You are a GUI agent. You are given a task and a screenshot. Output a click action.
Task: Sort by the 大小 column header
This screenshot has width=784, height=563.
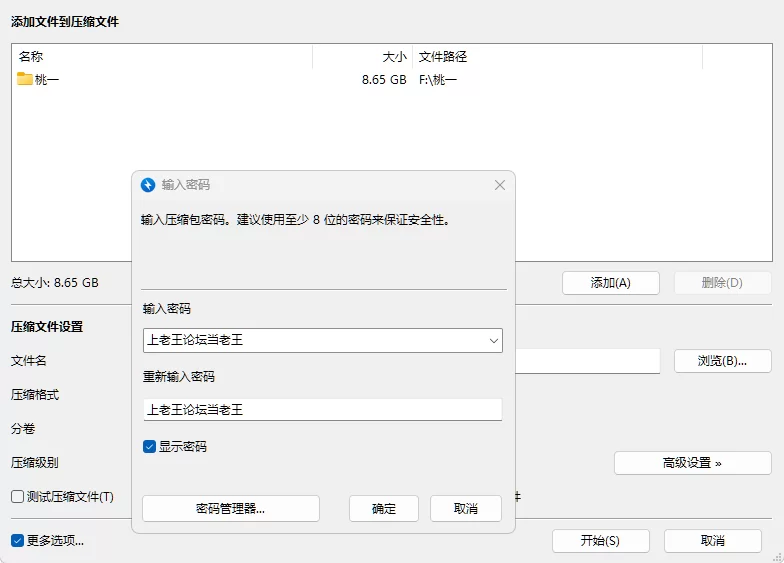(x=362, y=56)
